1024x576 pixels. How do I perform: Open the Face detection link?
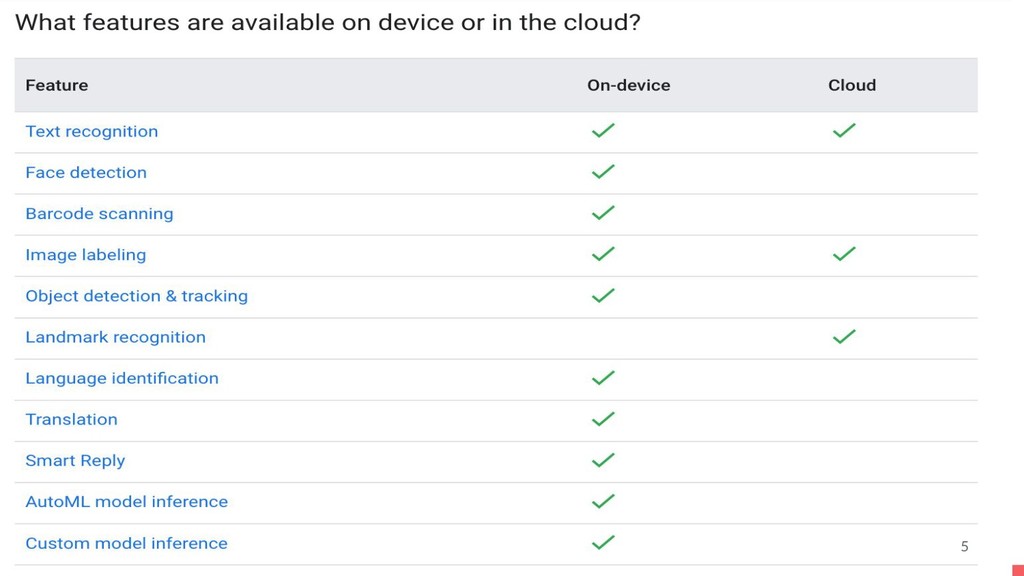click(86, 172)
